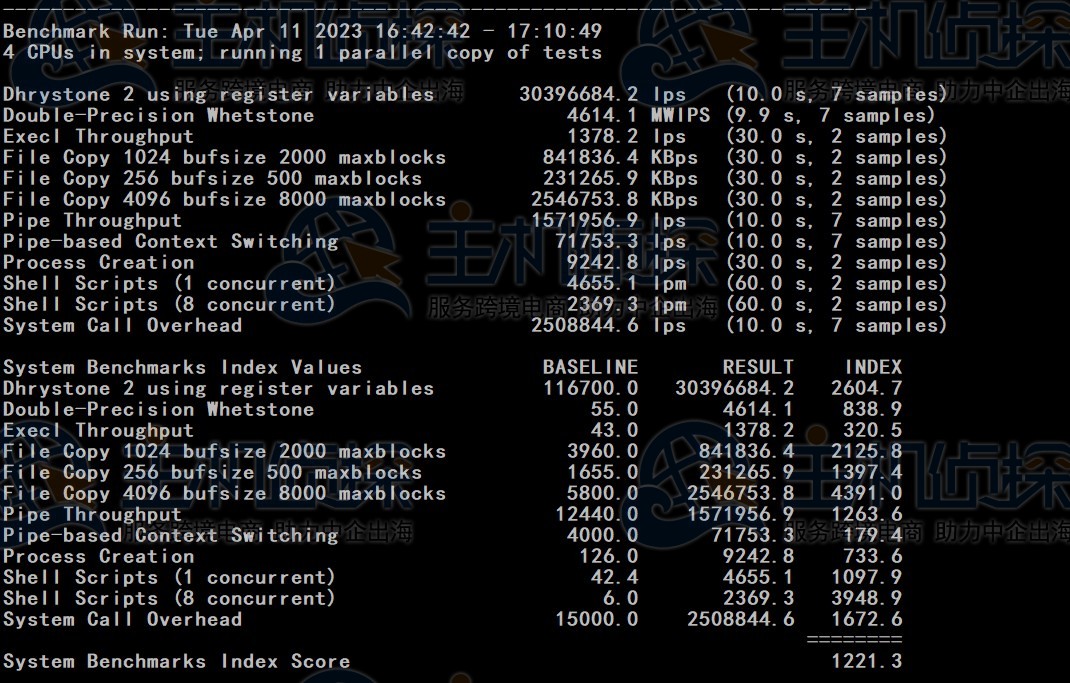
Task: Click the 8 concurrent index value 3948.9
Action: coord(867,599)
